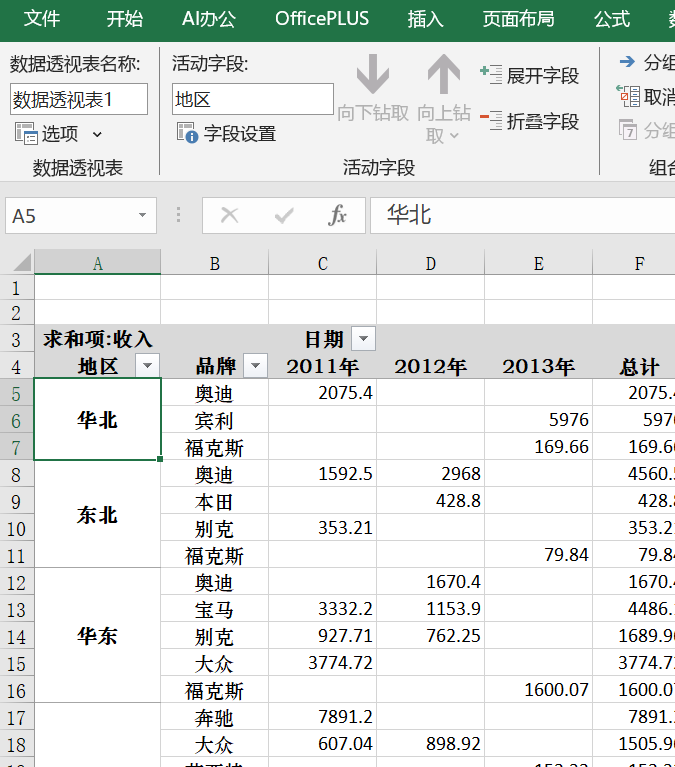675x767 pixels.
Task: Click the 选项 options icon
Action: 25,134
